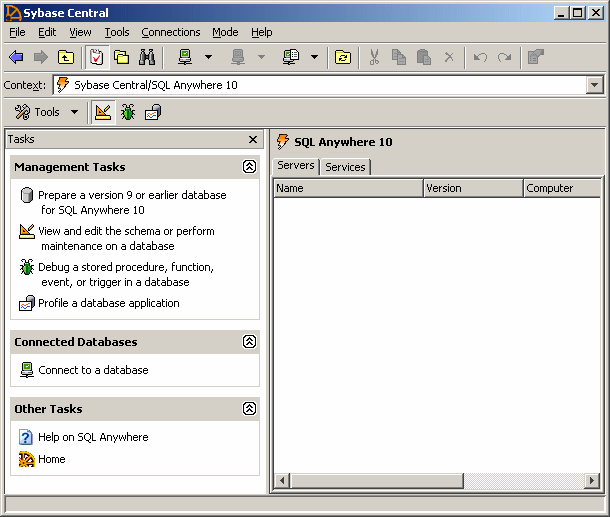The image size is (610, 517).
Task: Open the View menu
Action: pyautogui.click(x=80, y=32)
